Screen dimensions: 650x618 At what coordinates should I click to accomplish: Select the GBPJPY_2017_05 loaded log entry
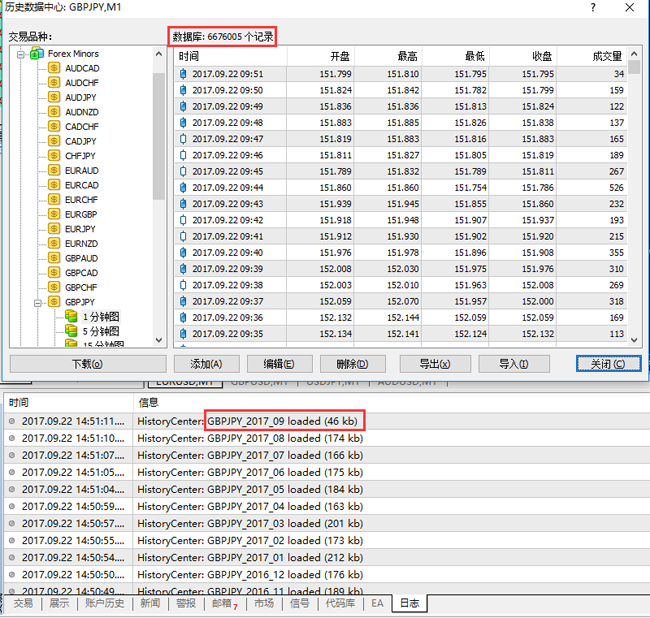[326, 490]
